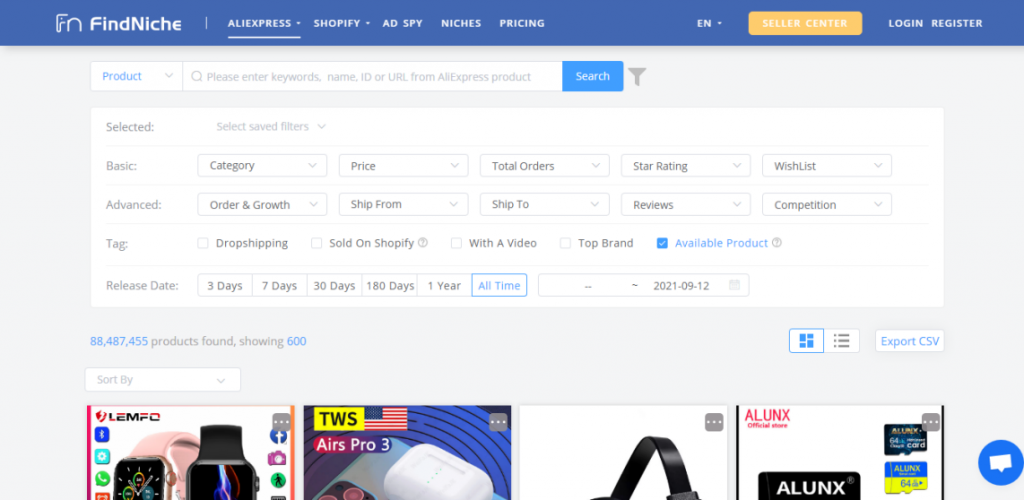Click the search magnifier icon

pyautogui.click(x=197, y=76)
